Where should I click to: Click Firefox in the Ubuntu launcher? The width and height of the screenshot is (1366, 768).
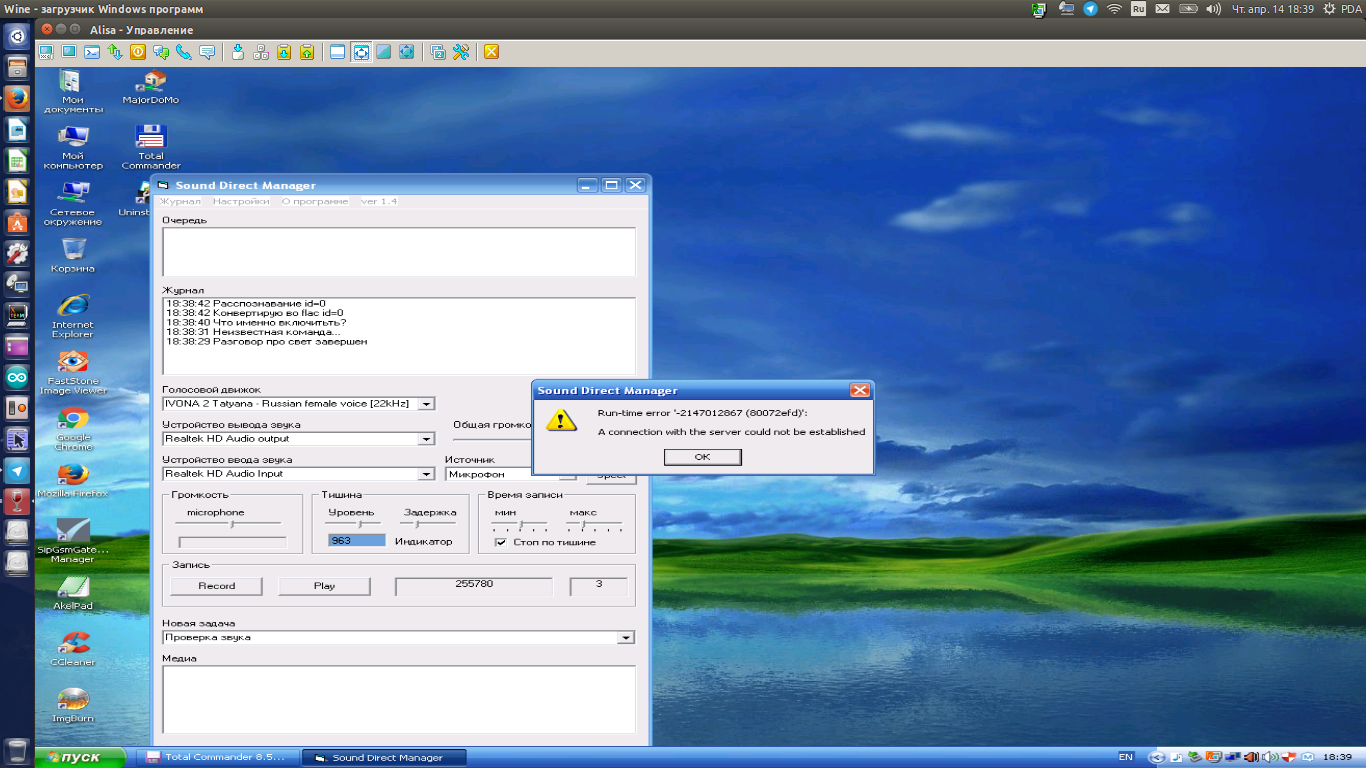click(17, 99)
